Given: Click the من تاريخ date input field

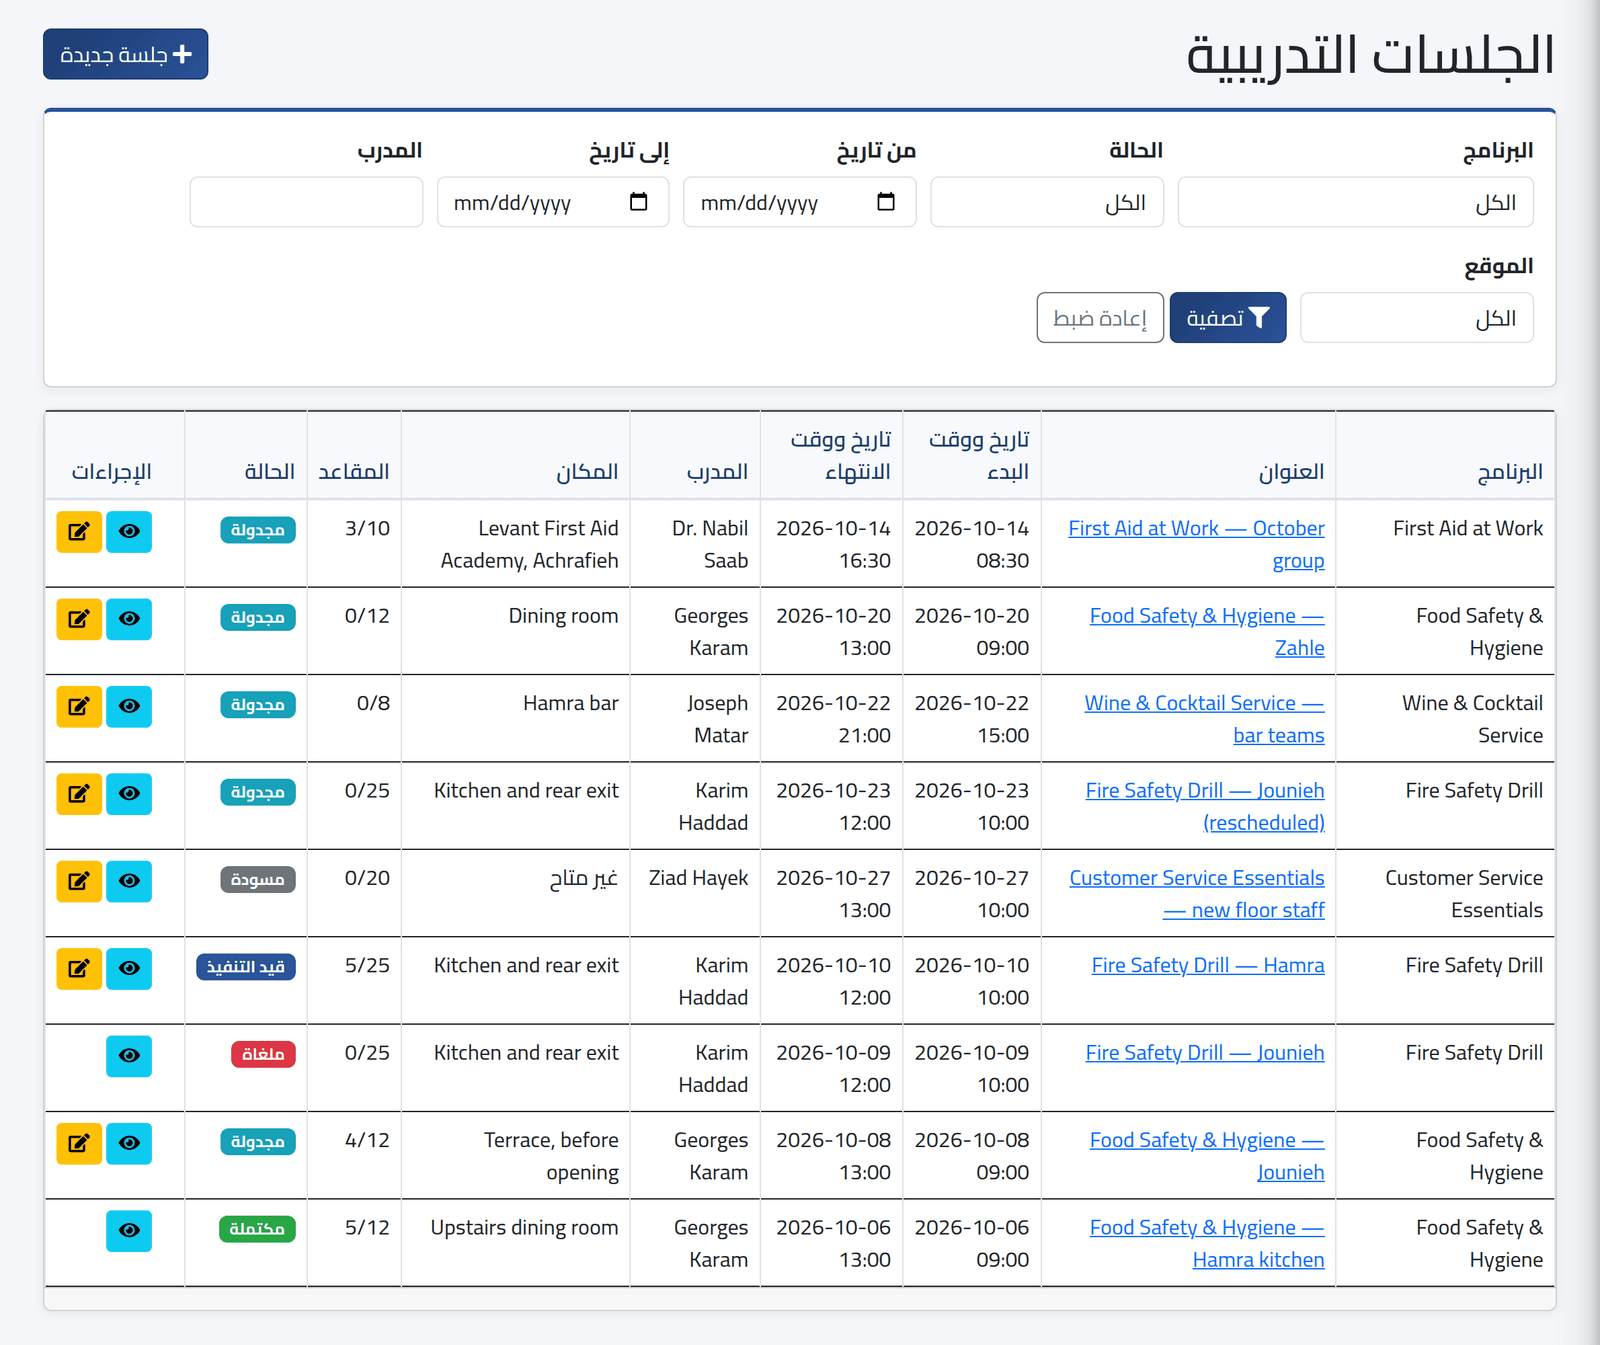Looking at the screenshot, I should (x=800, y=203).
